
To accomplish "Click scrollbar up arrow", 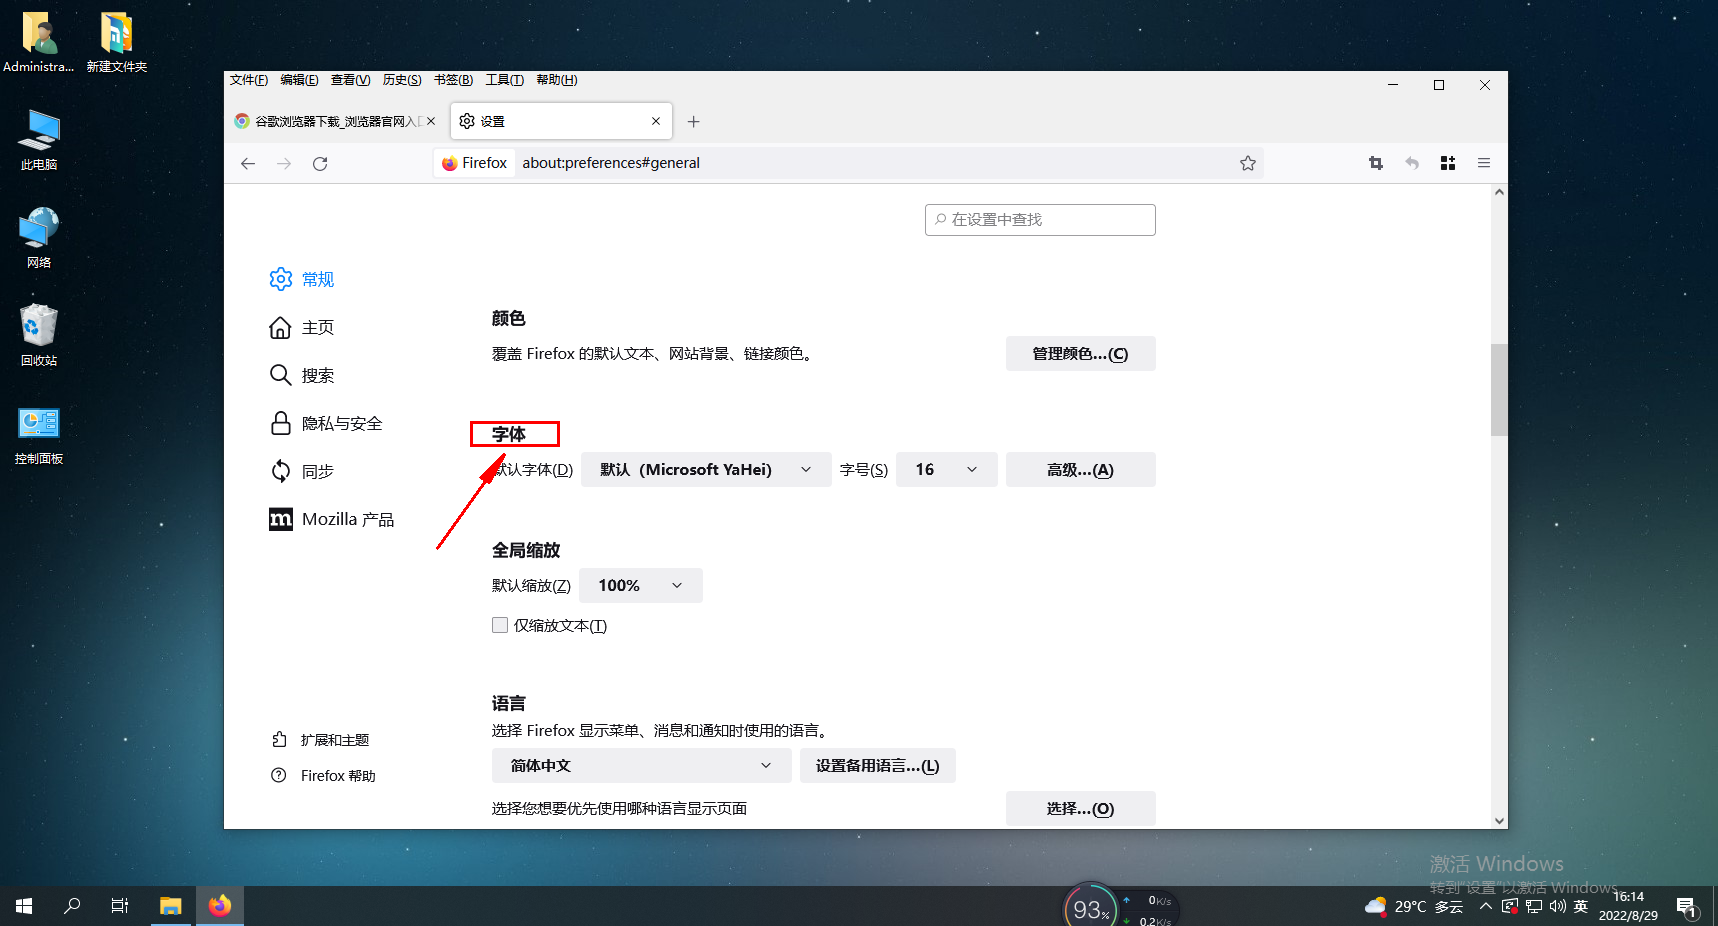I will (1499, 192).
